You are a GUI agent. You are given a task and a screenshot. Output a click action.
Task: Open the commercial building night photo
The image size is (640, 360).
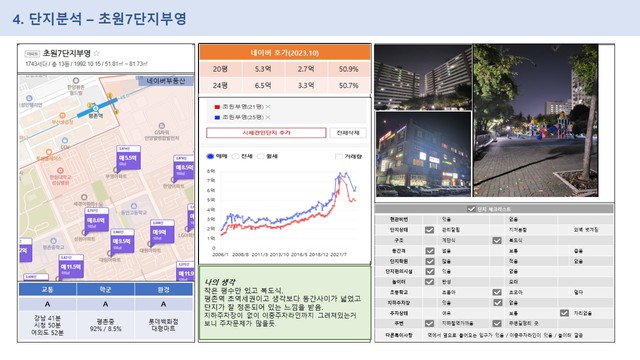click(x=423, y=154)
